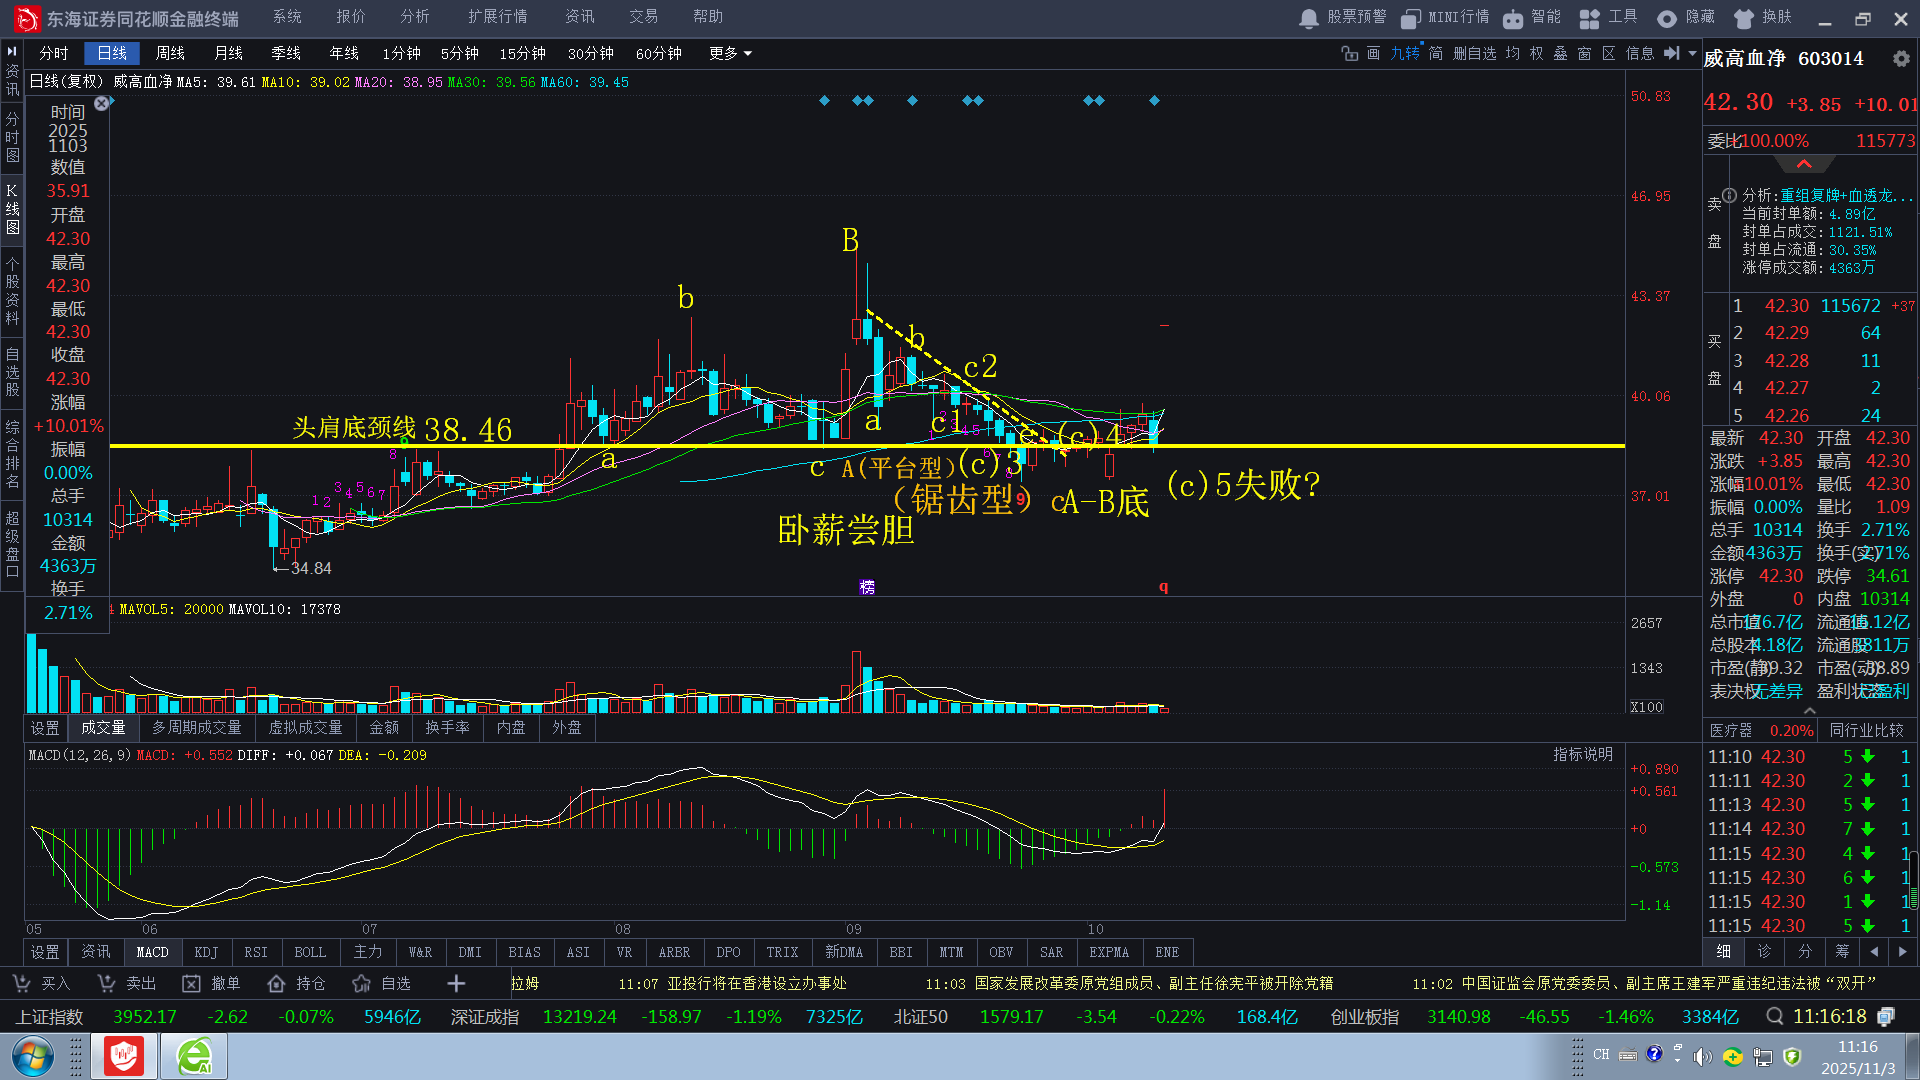
Task: Open the Windows Start button
Action: 32,1057
